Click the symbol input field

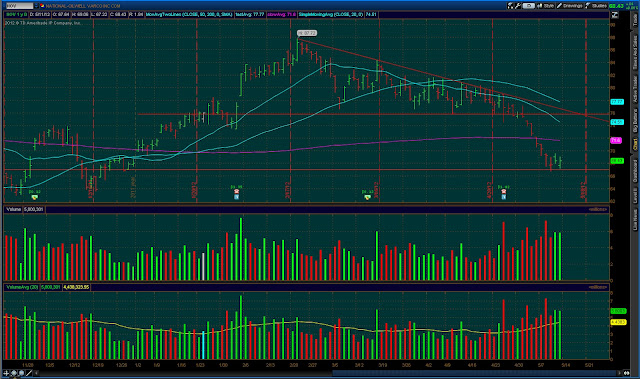[19, 6]
